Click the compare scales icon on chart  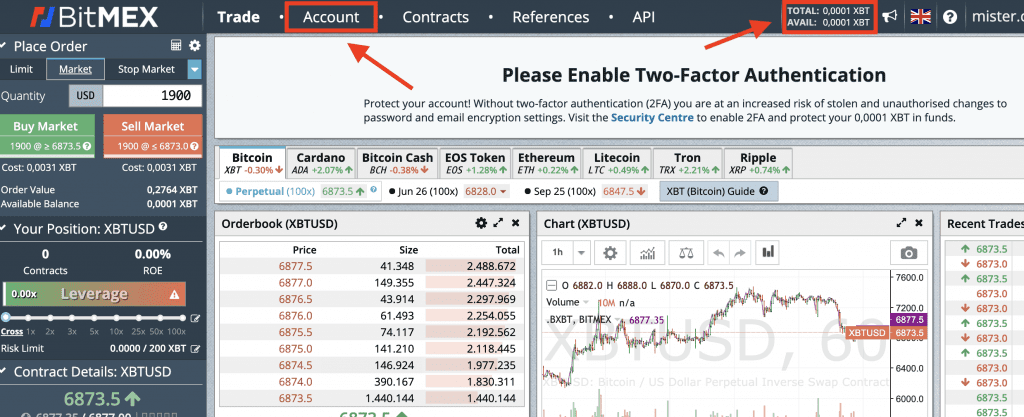686,253
